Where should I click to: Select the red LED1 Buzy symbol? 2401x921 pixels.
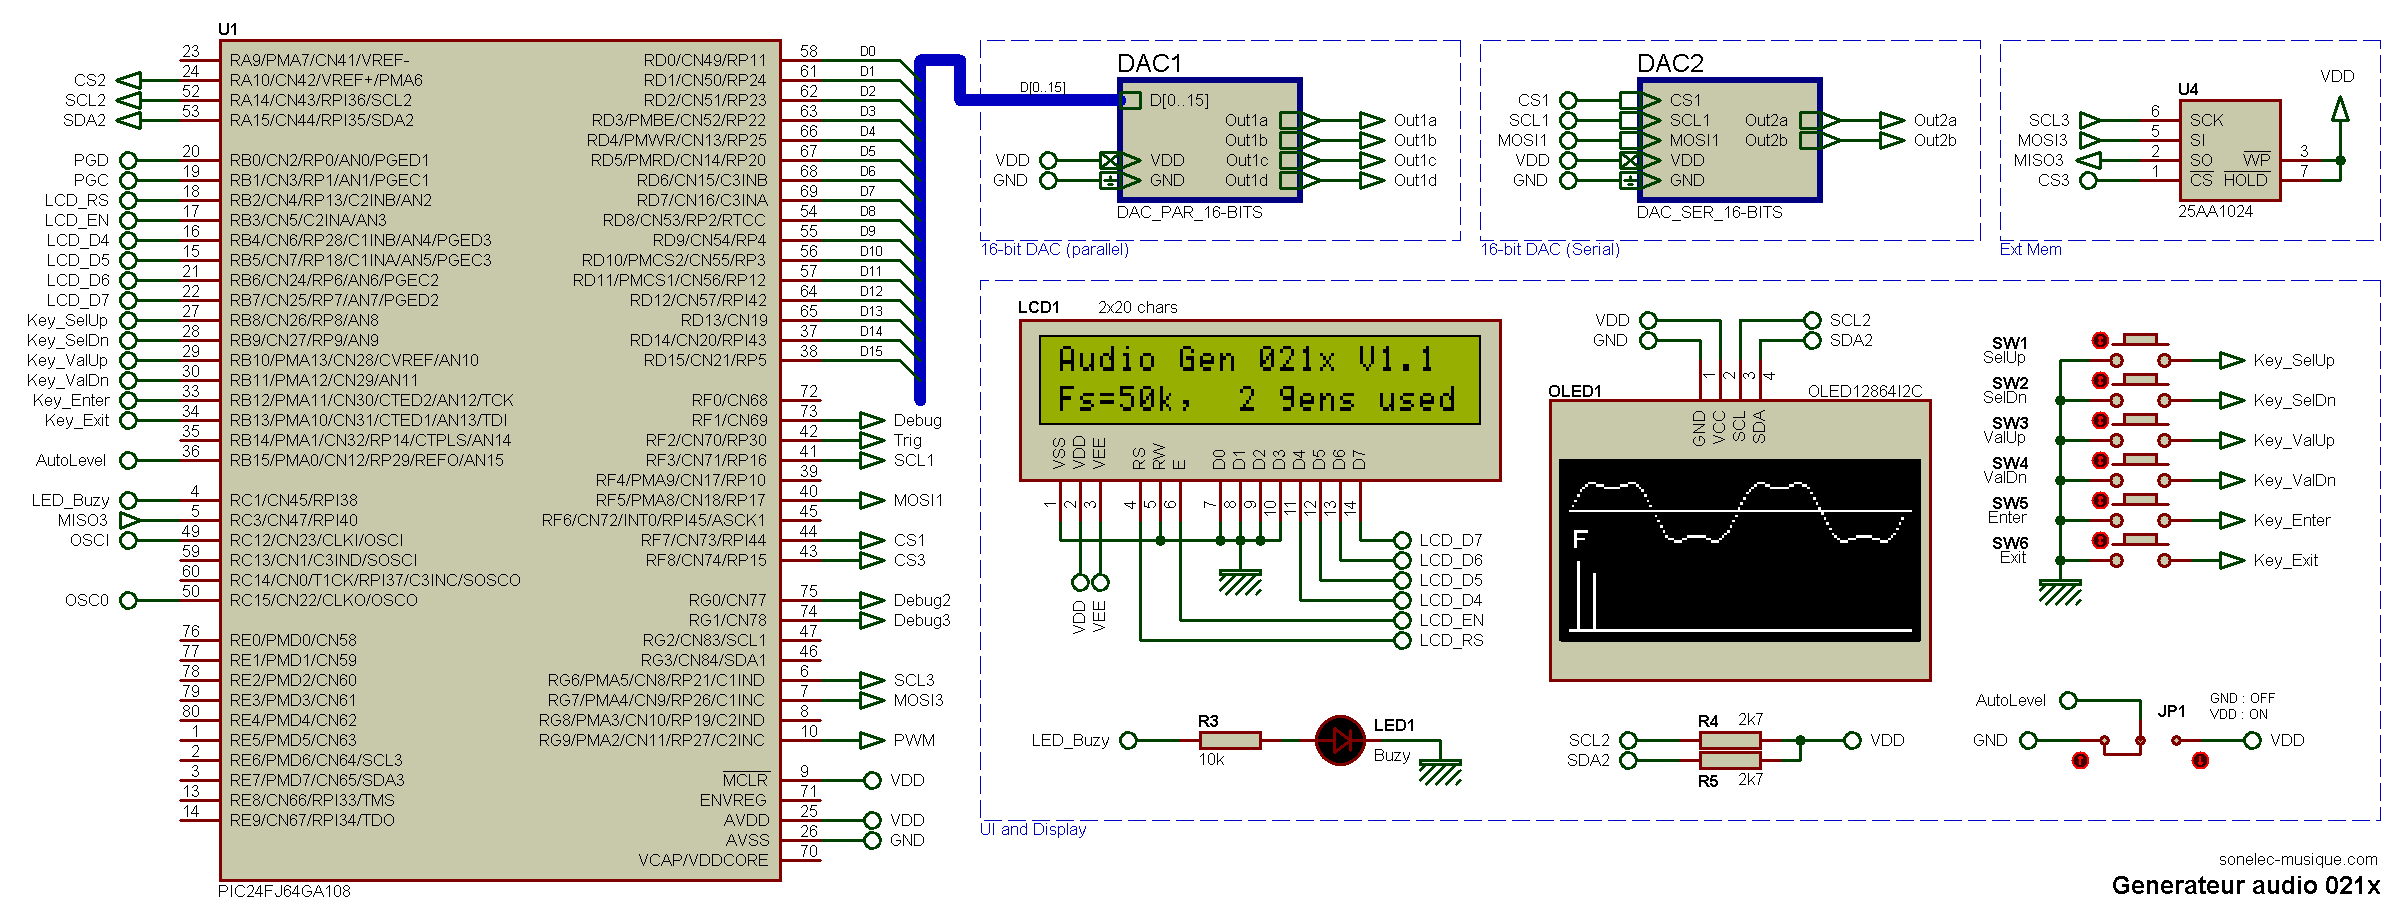[1340, 740]
